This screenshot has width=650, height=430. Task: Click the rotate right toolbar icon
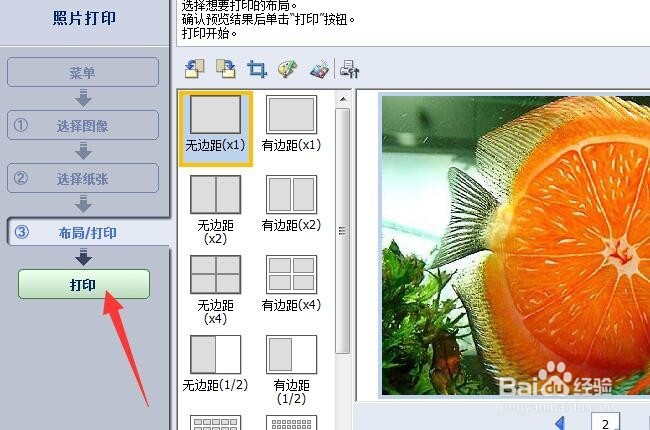coord(226,68)
